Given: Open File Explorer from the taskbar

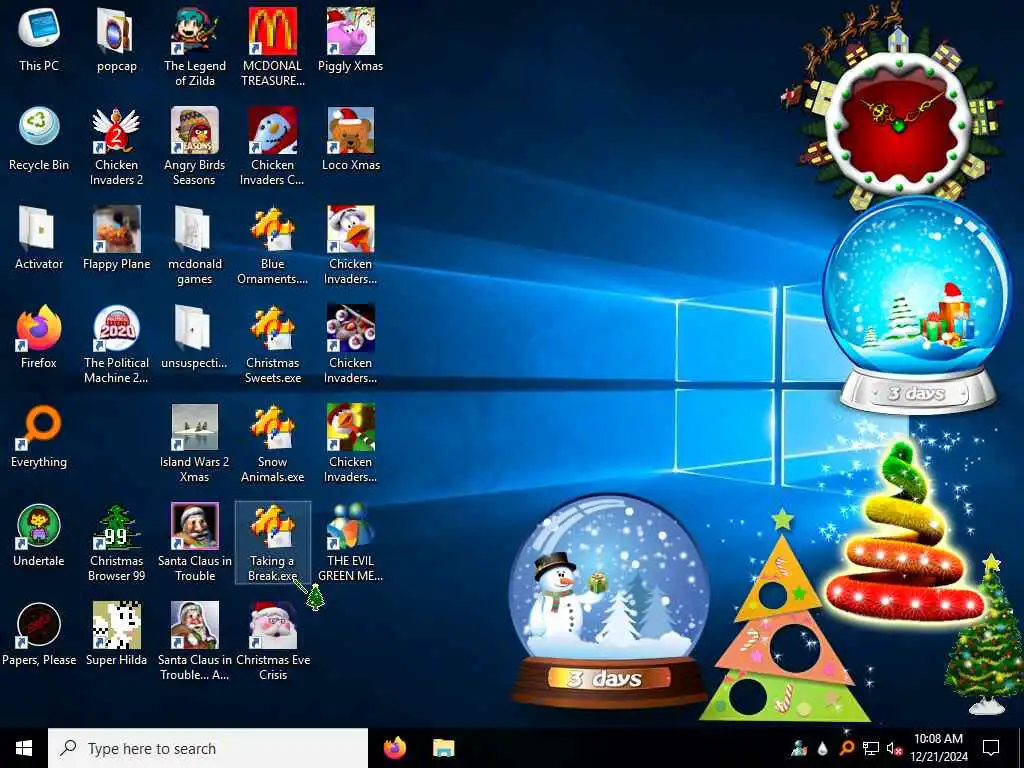Looking at the screenshot, I should 443,748.
